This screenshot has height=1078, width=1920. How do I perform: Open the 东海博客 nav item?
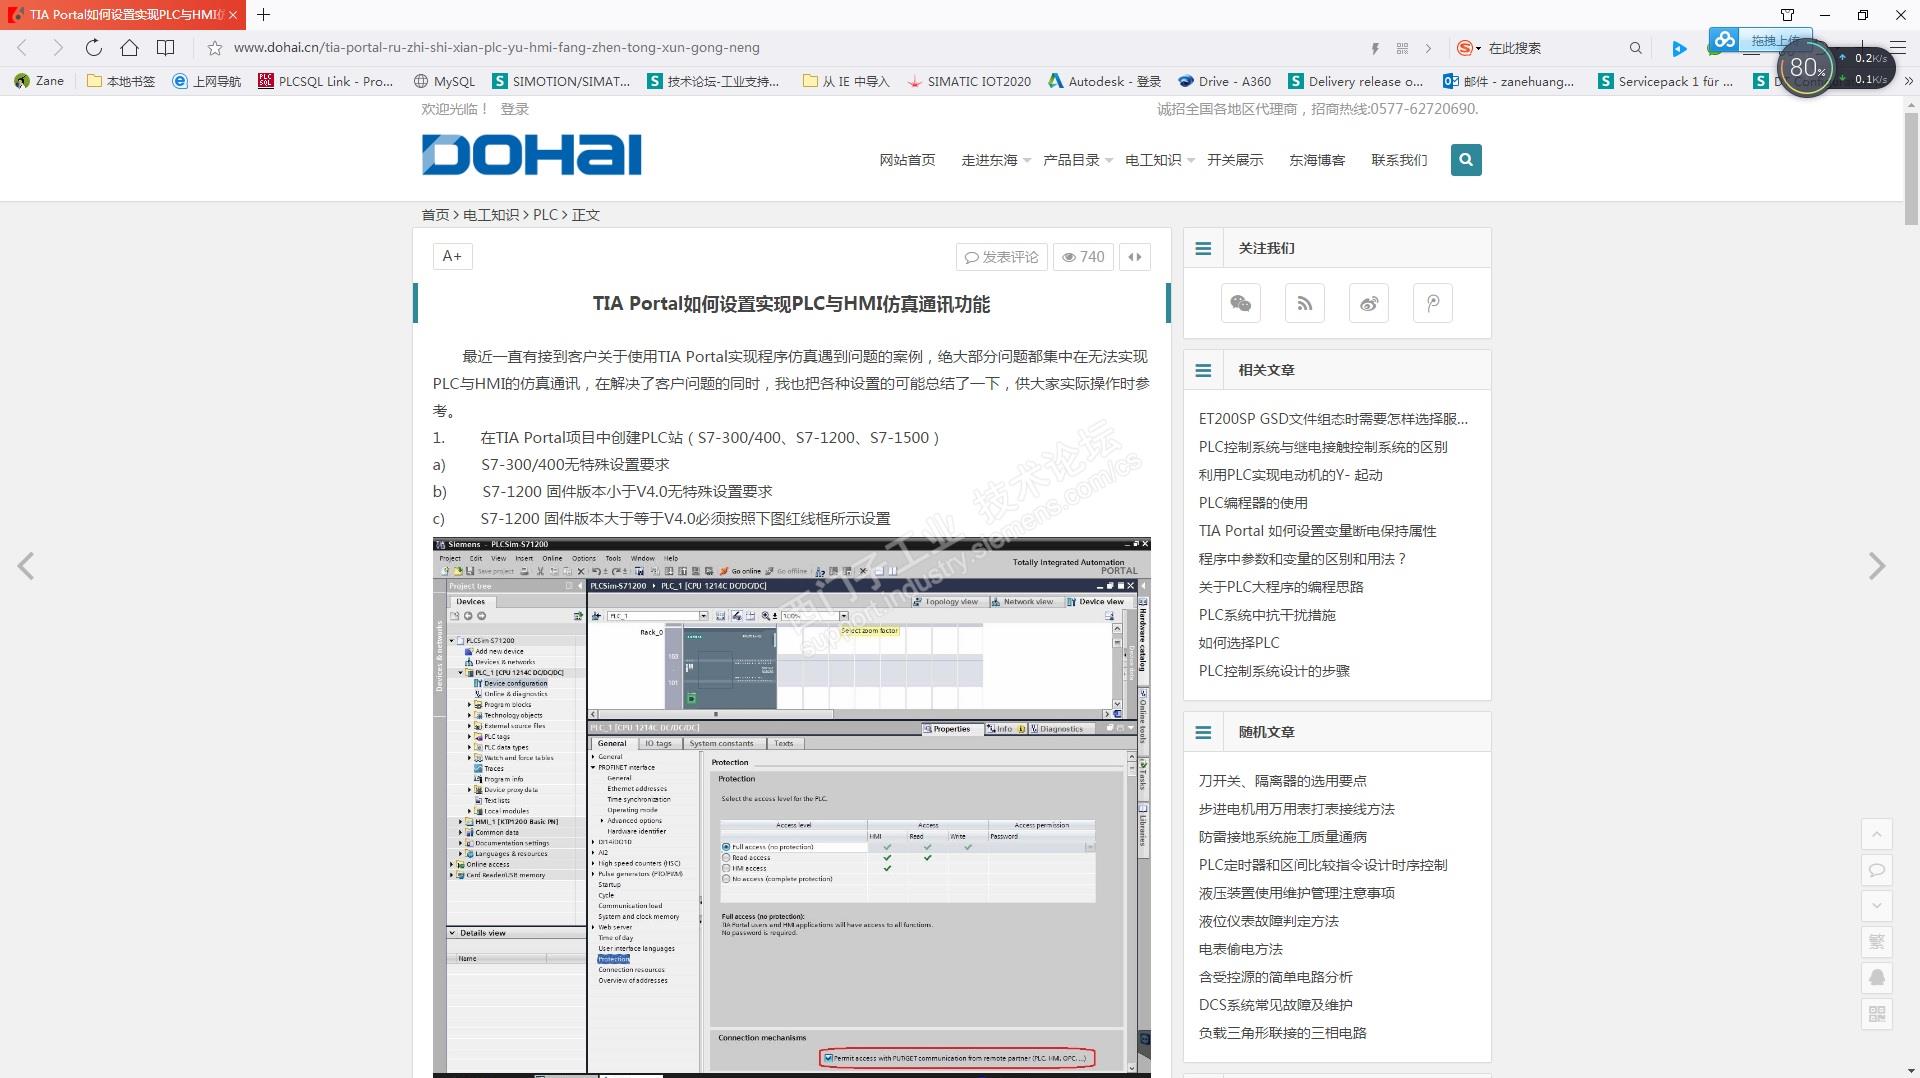1317,160
